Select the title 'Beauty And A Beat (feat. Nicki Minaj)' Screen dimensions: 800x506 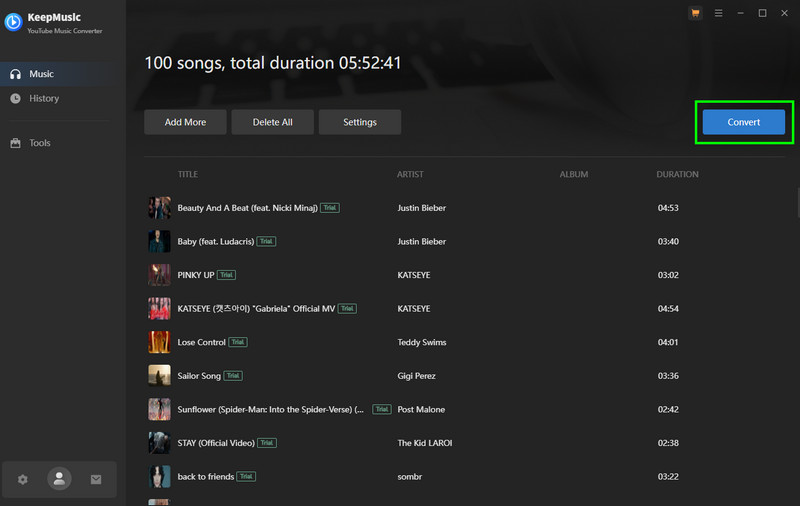(x=247, y=208)
